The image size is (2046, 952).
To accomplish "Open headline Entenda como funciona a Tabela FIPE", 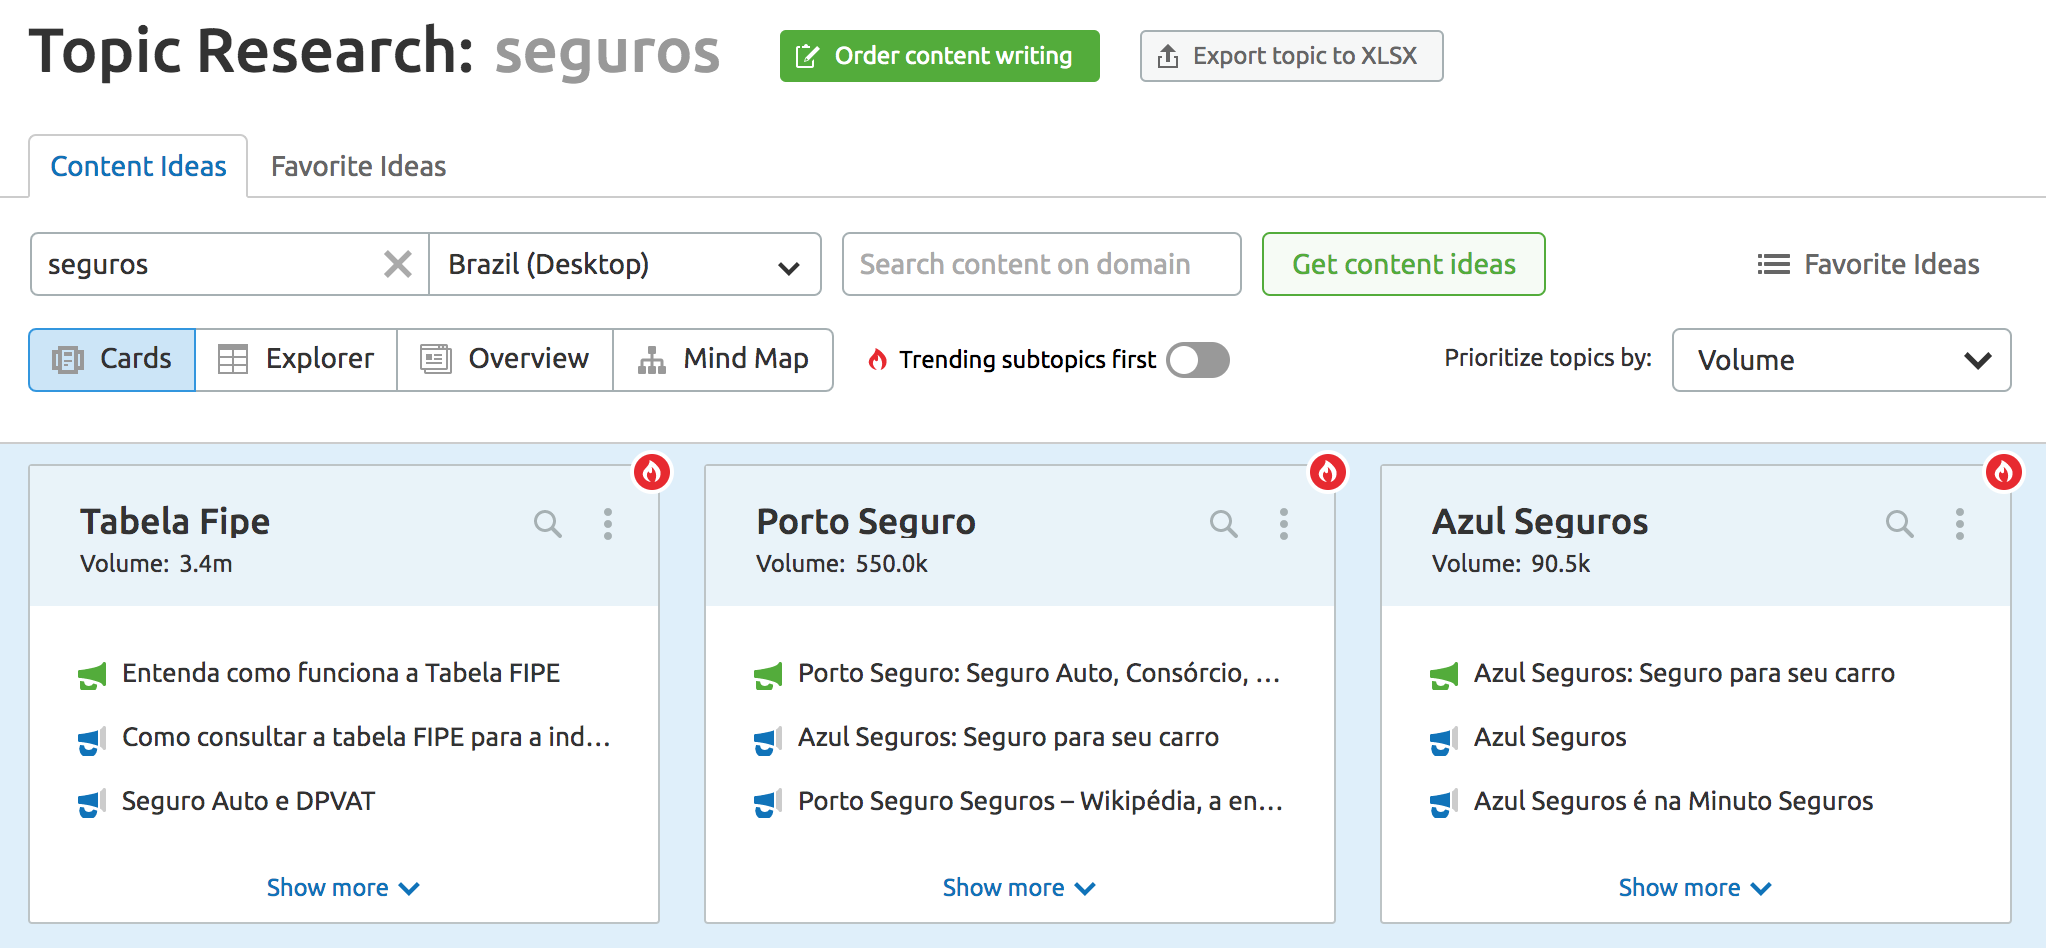I will (341, 673).
